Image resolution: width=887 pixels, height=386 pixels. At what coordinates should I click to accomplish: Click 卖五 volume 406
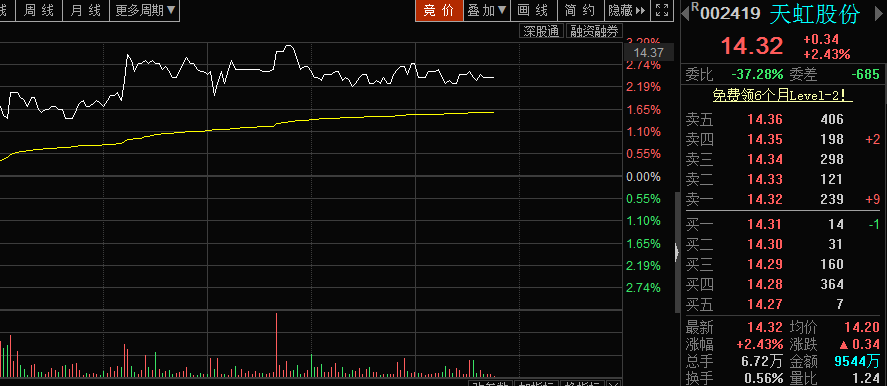click(832, 119)
